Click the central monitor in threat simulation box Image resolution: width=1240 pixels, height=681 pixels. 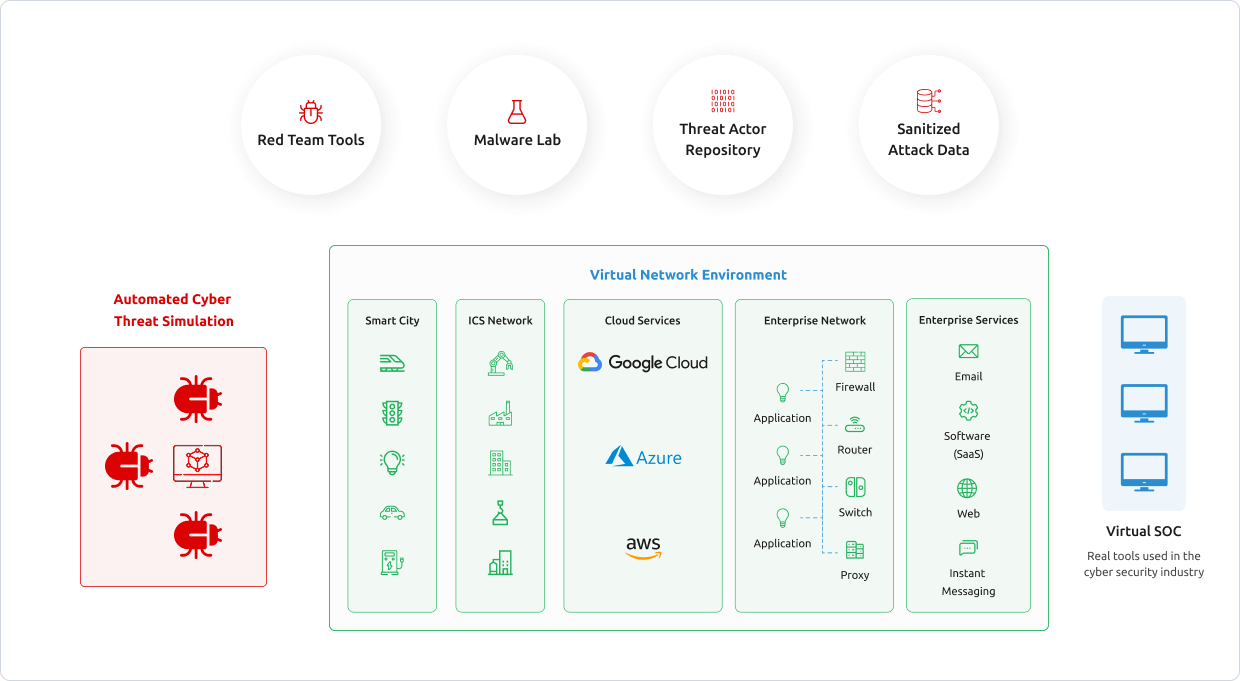tap(198, 465)
